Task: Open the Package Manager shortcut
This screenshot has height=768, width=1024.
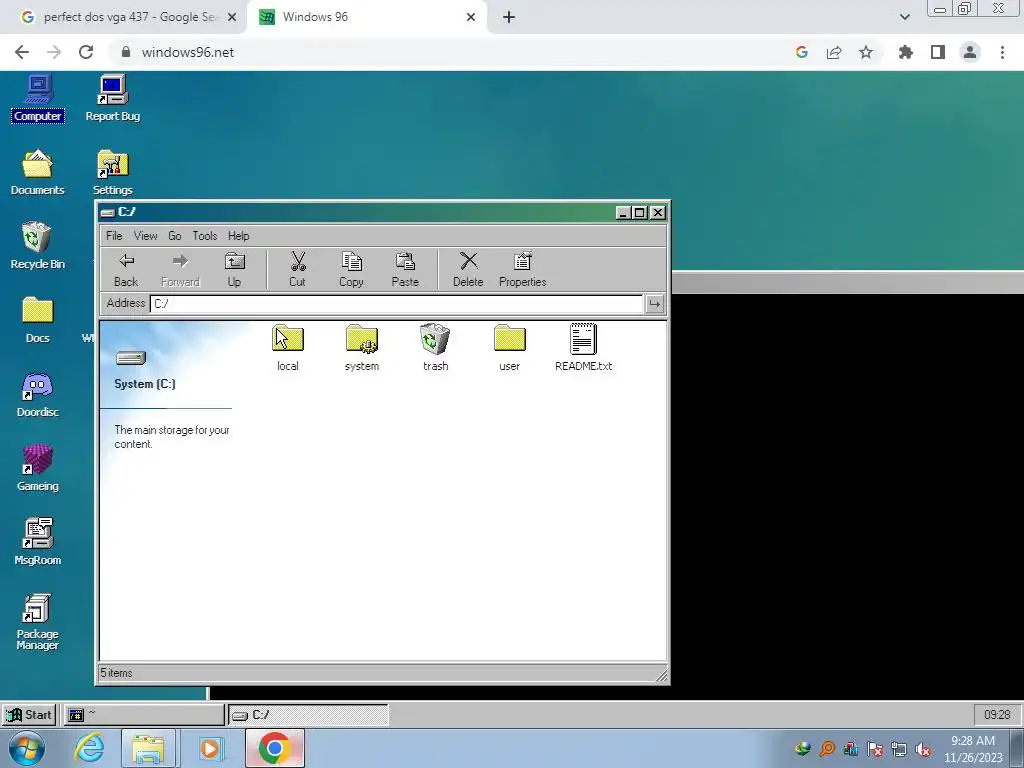Action: pyautogui.click(x=38, y=622)
